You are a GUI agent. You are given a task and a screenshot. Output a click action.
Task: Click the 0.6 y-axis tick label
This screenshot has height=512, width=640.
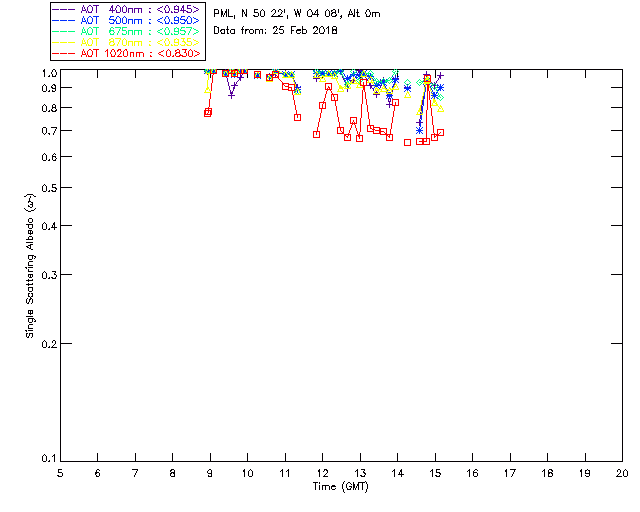tap(49, 157)
